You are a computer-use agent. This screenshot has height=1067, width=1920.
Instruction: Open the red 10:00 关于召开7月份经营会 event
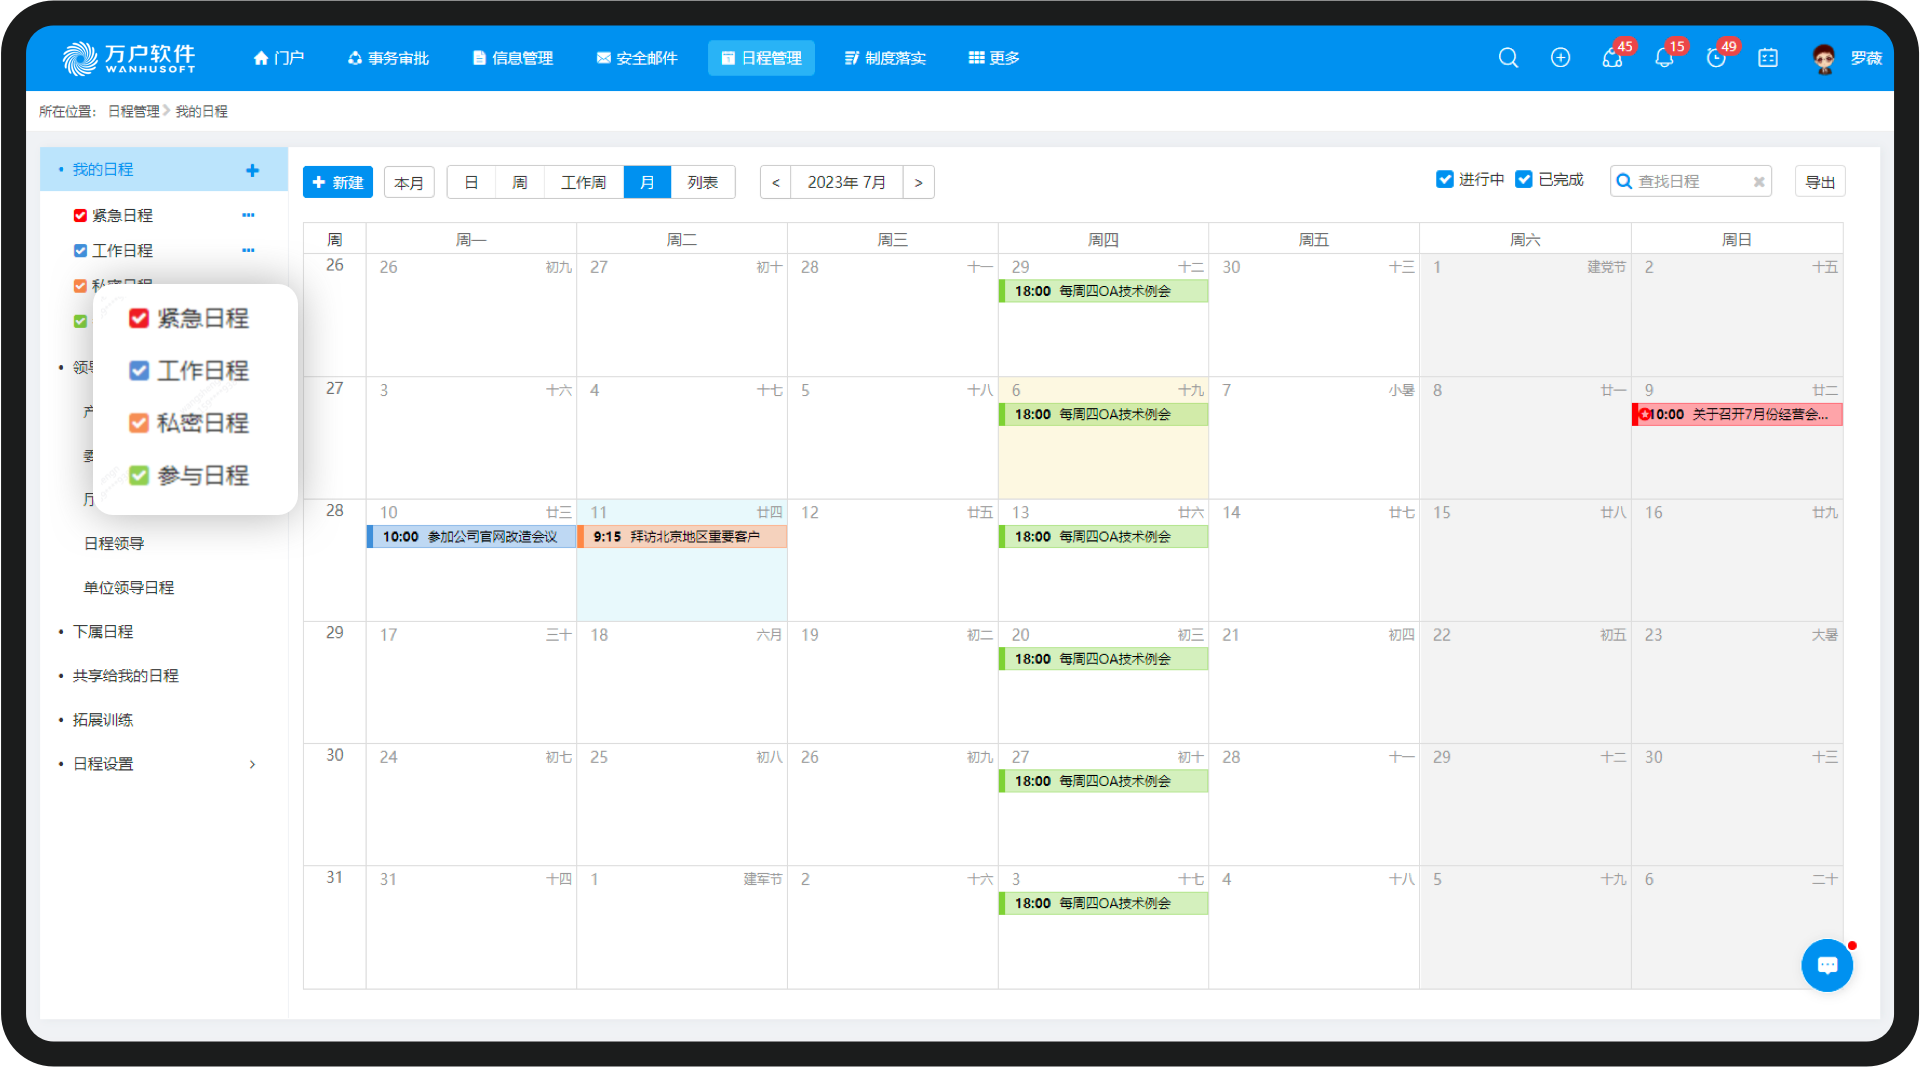pos(1737,414)
